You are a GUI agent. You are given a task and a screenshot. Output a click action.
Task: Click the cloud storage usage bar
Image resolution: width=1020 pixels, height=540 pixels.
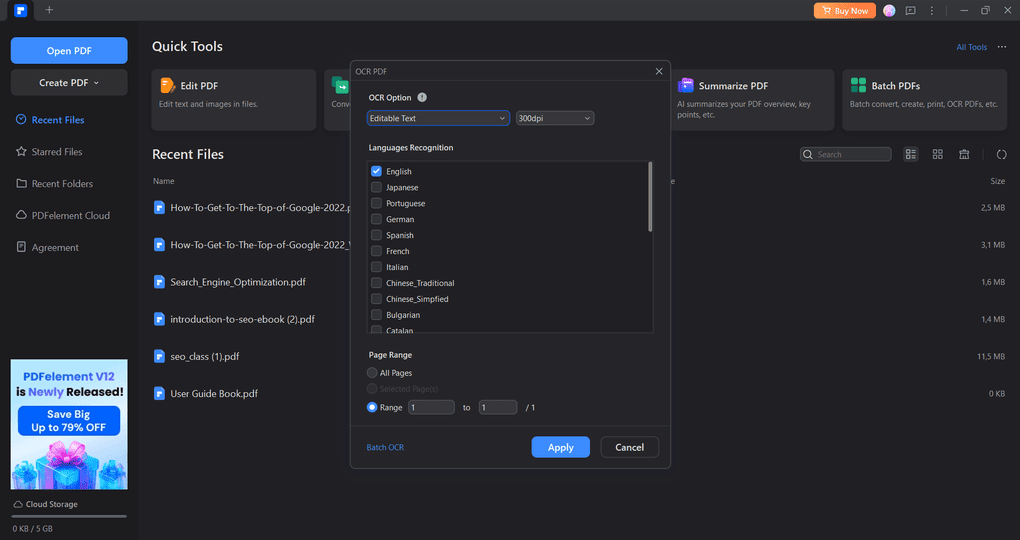point(69,517)
